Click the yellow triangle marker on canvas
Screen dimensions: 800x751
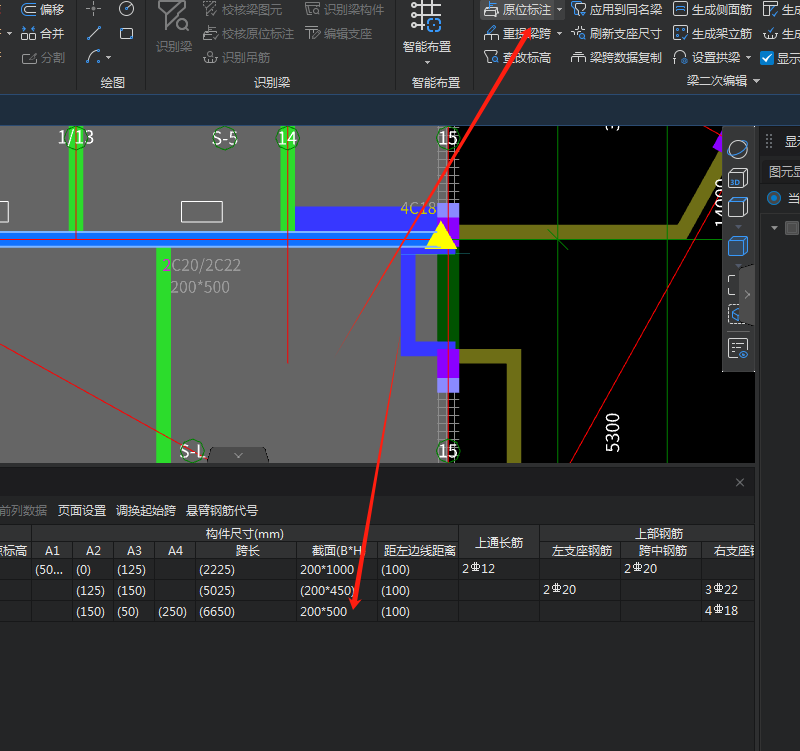(441, 236)
